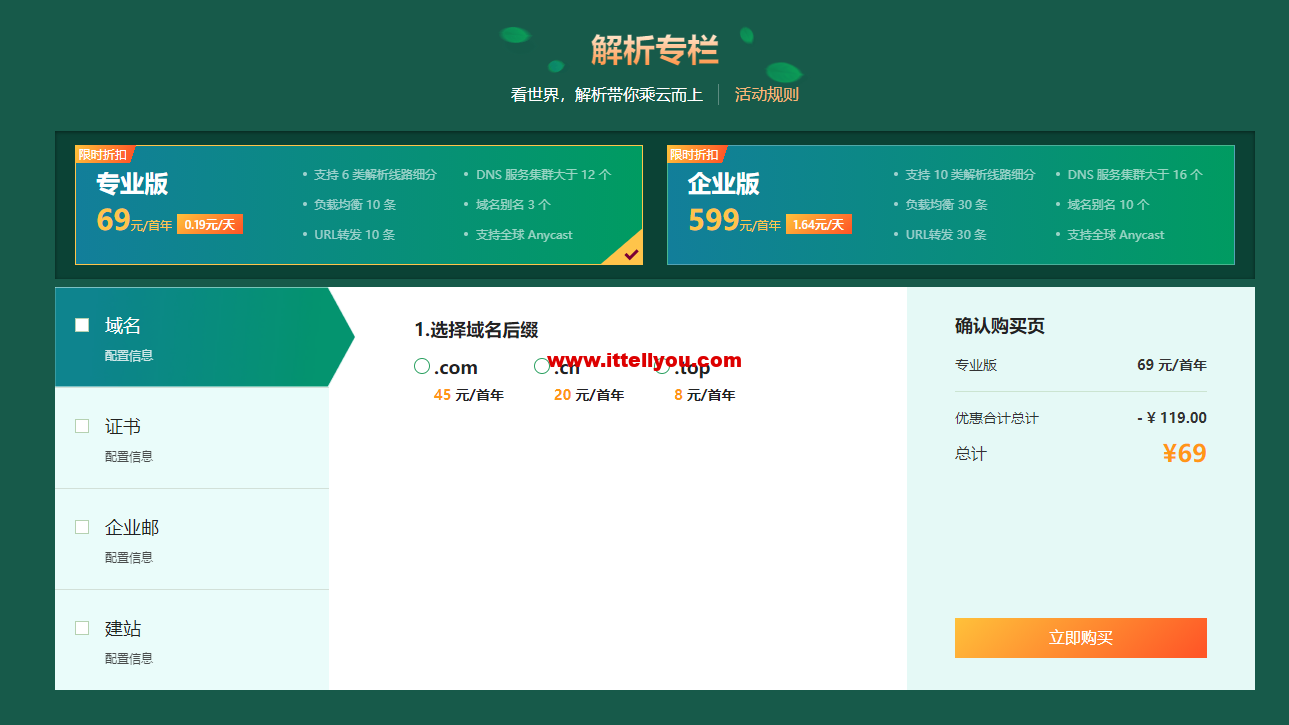Toggle the 企业邮 checkbox in sidebar
This screenshot has height=725, width=1289.
click(x=82, y=527)
